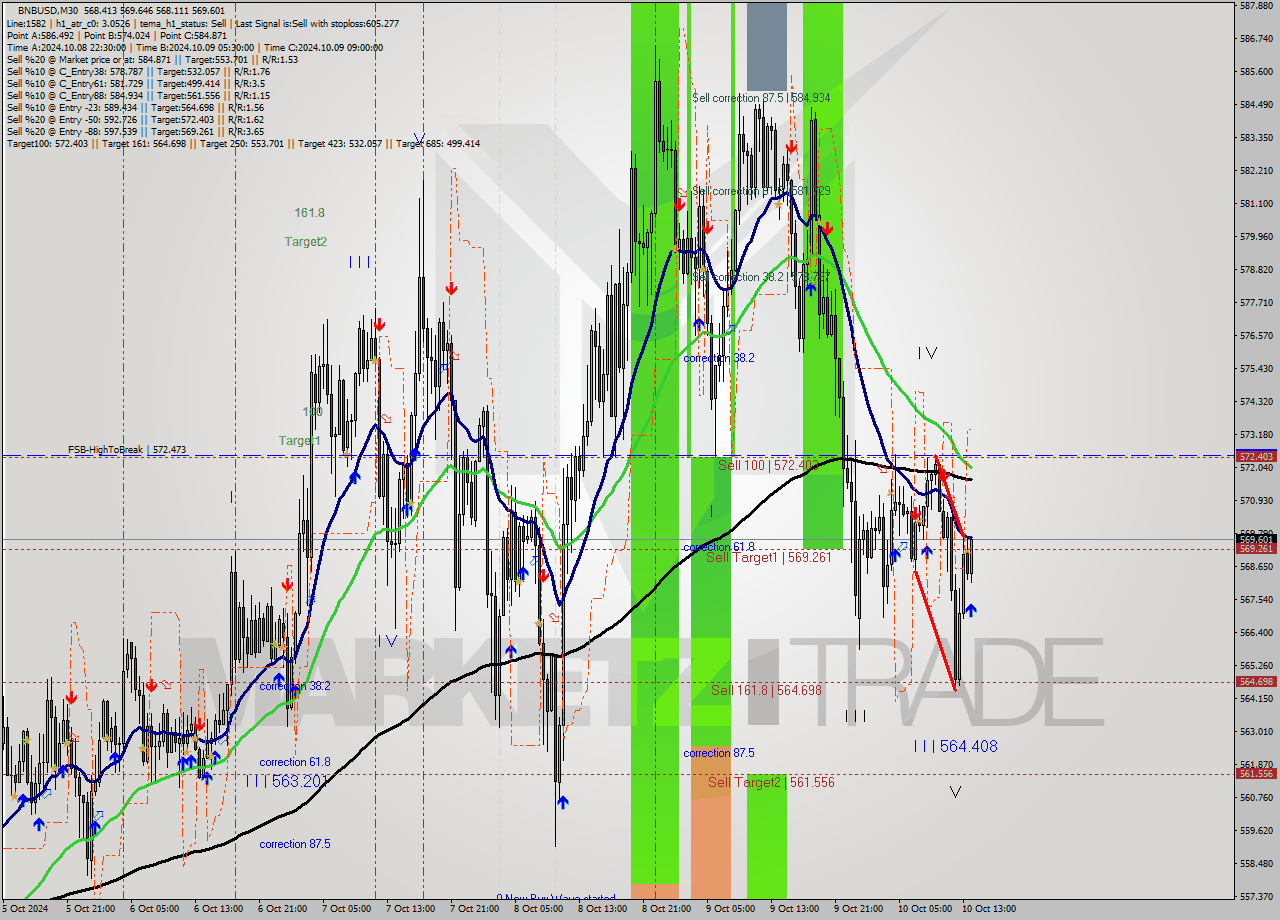Viewport: 1280px width, 920px height.
Task: Click the green 'Target2' label
Action: [x=305, y=241]
